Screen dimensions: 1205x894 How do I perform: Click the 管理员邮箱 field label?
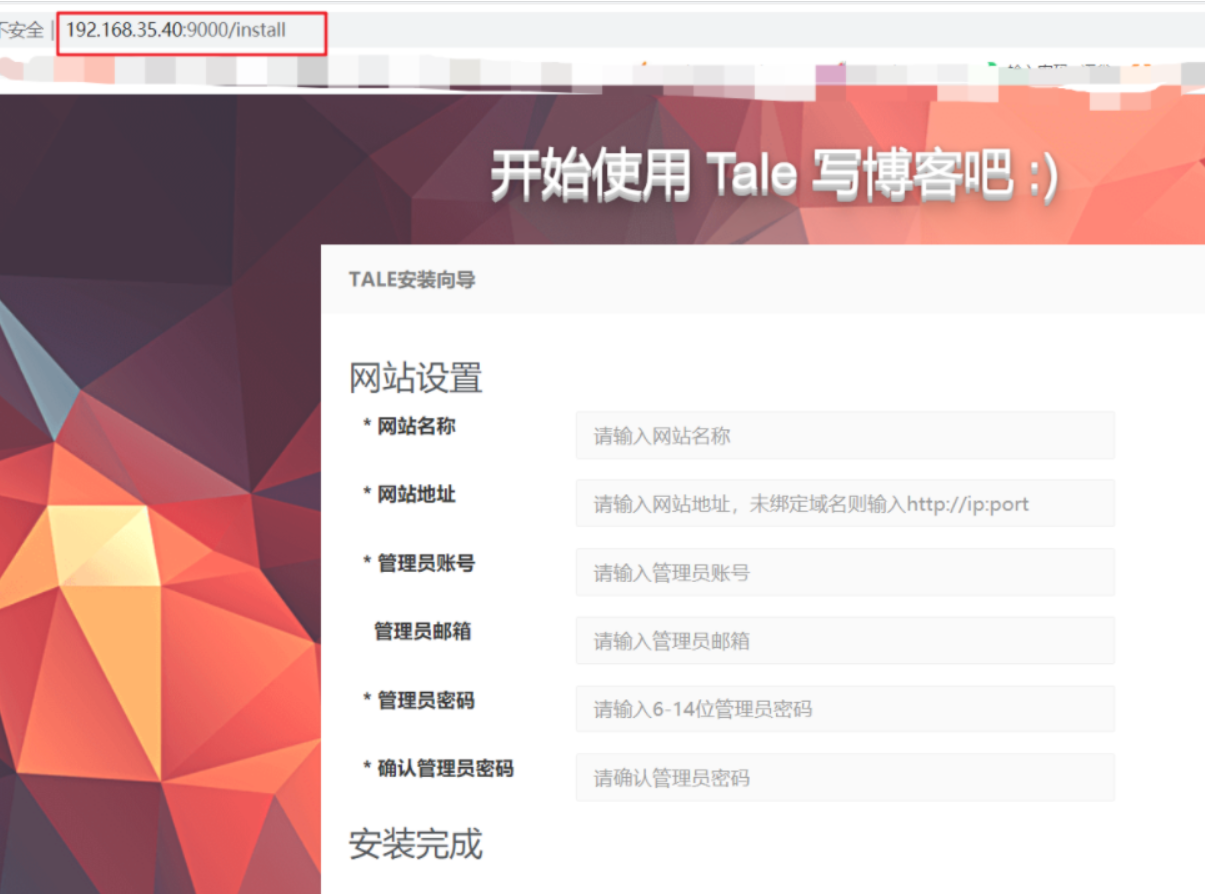point(422,631)
